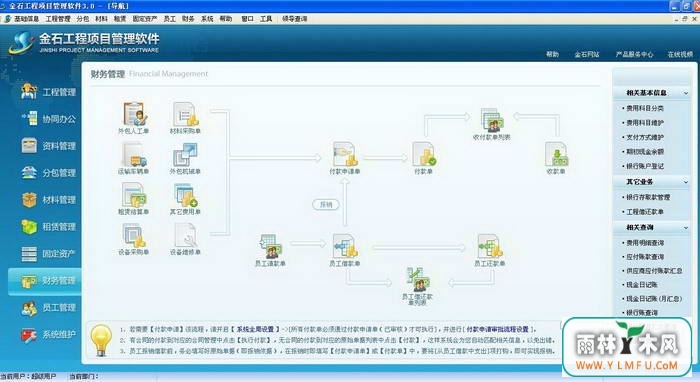Screen dimensions: 700x382
Task: Click the 报销 label button
Action: [326, 204]
